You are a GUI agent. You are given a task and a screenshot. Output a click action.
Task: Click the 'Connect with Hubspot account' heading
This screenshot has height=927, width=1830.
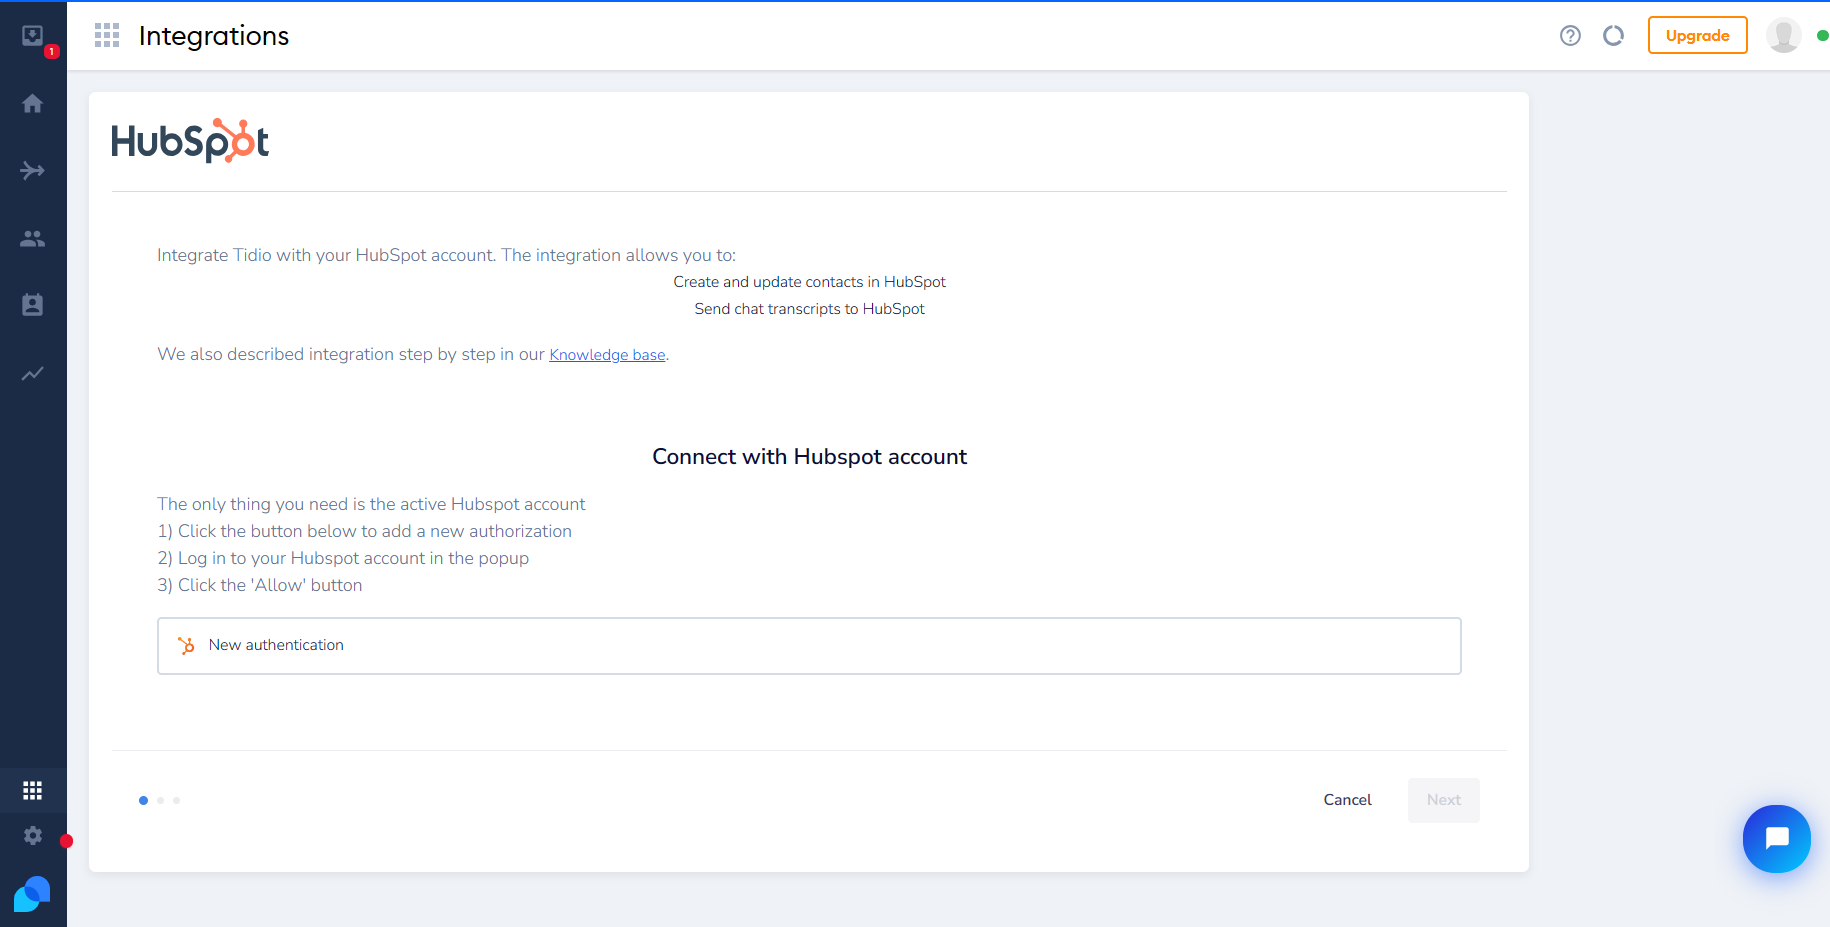click(x=809, y=457)
